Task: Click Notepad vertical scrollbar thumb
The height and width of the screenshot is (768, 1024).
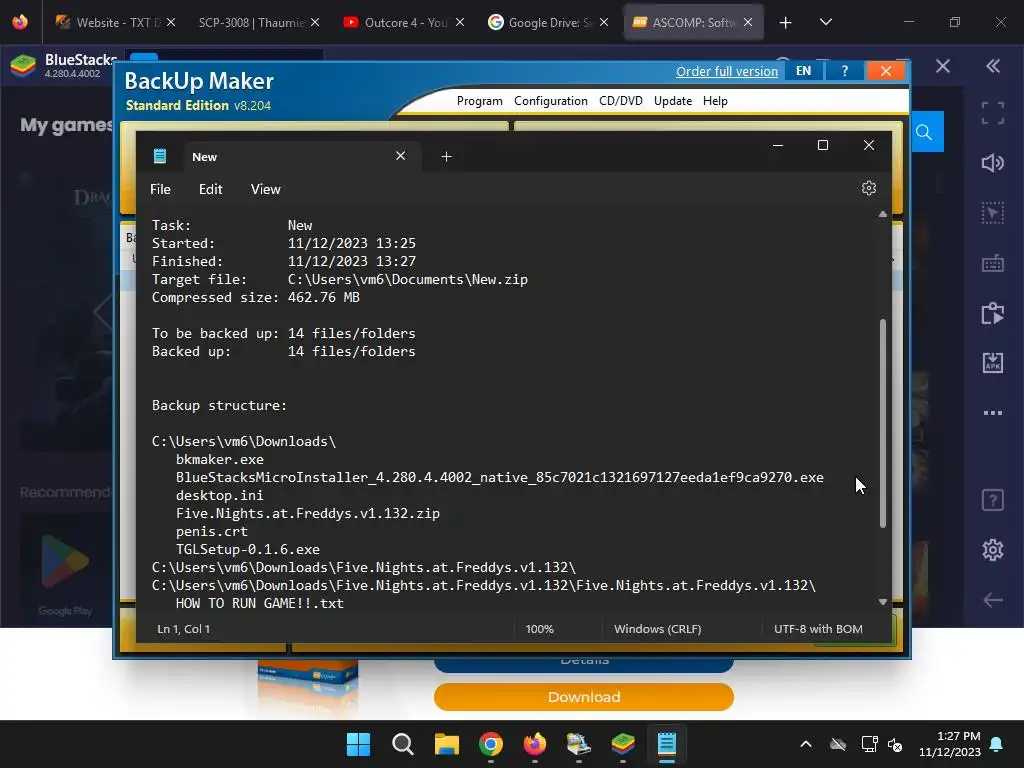Action: (x=883, y=423)
